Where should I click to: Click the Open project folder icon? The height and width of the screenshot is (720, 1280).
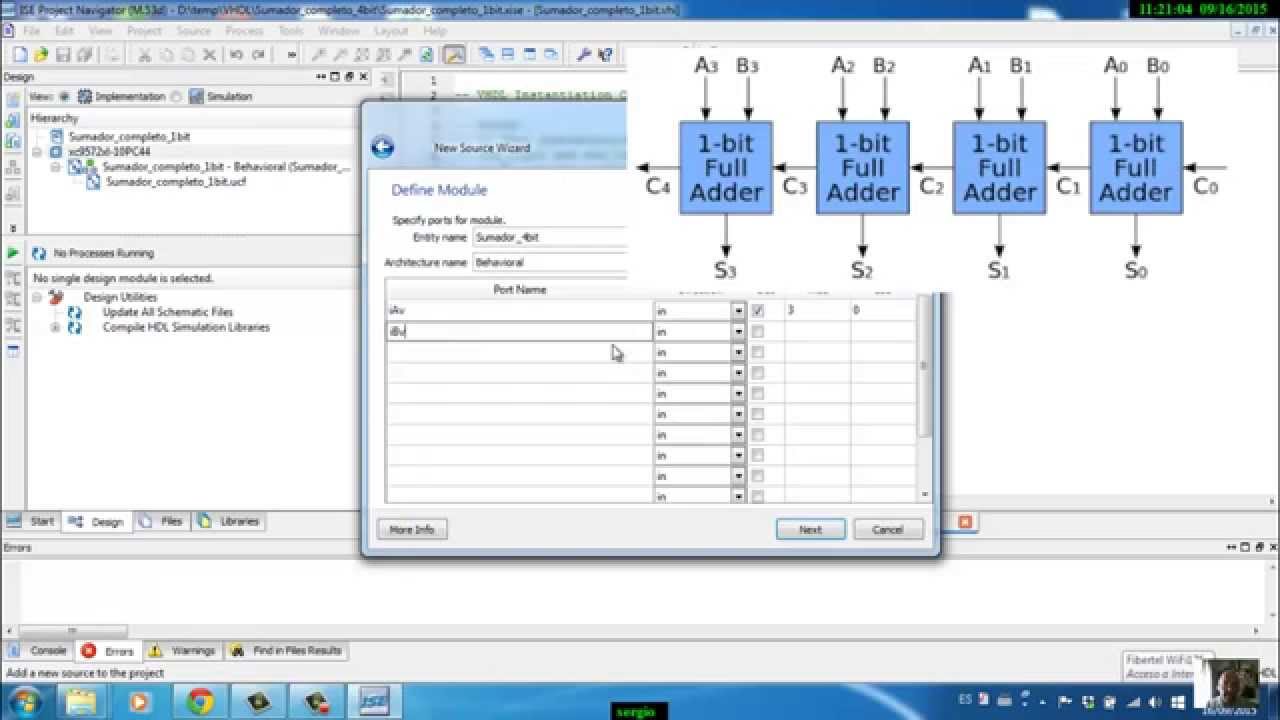coord(41,55)
